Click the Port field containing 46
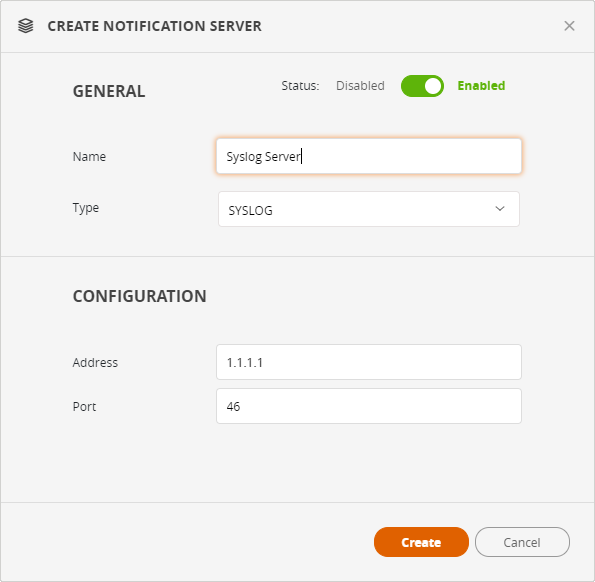595x582 pixels. pos(369,406)
